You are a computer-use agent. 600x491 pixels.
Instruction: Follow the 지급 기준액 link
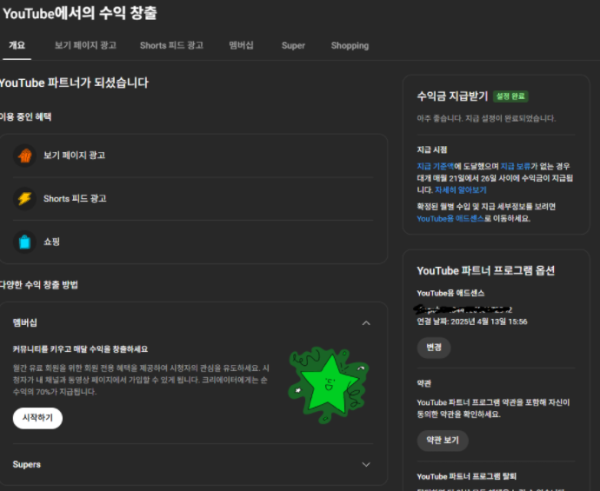pos(437,165)
